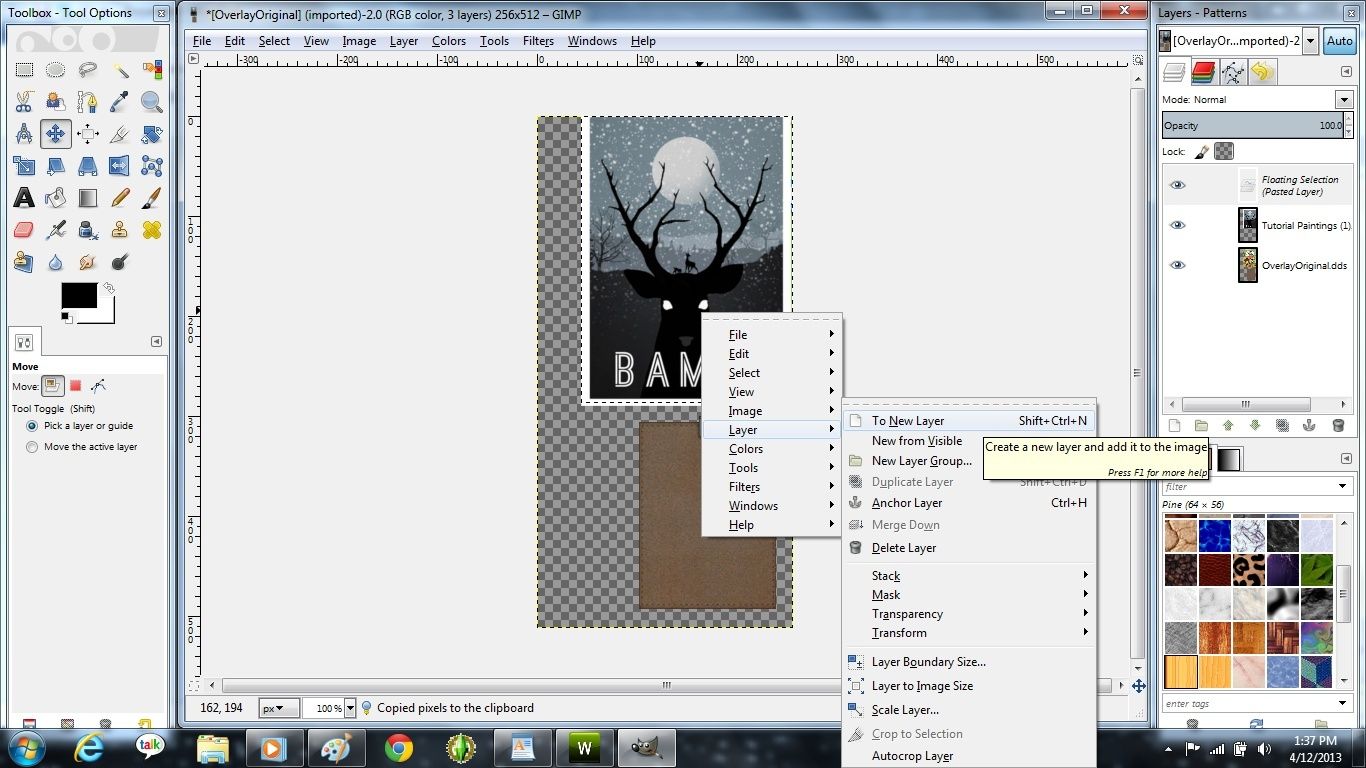
Task: Expand the Mask submenu
Action: point(969,595)
